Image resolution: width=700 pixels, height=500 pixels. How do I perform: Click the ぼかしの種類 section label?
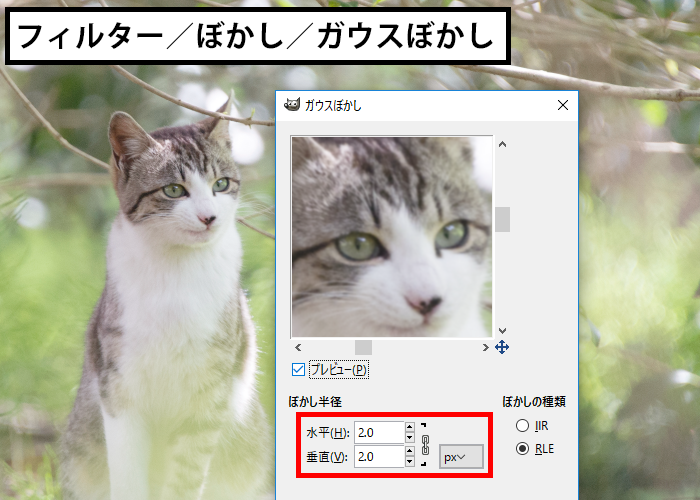click(534, 402)
